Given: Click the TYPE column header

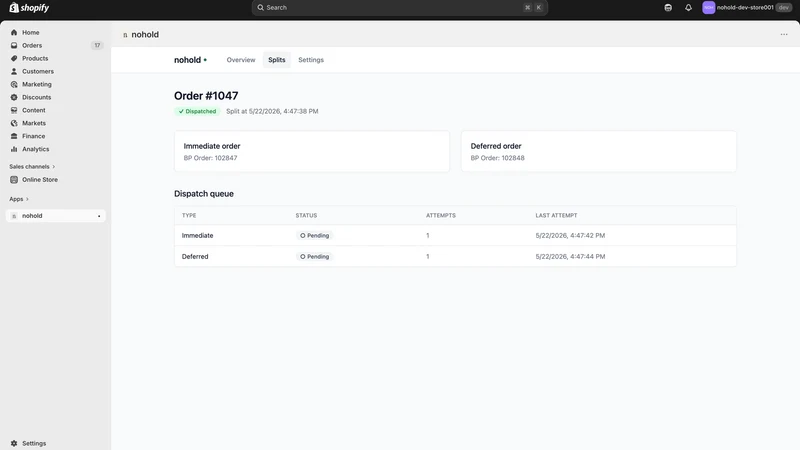Looking at the screenshot, I should click(x=189, y=215).
